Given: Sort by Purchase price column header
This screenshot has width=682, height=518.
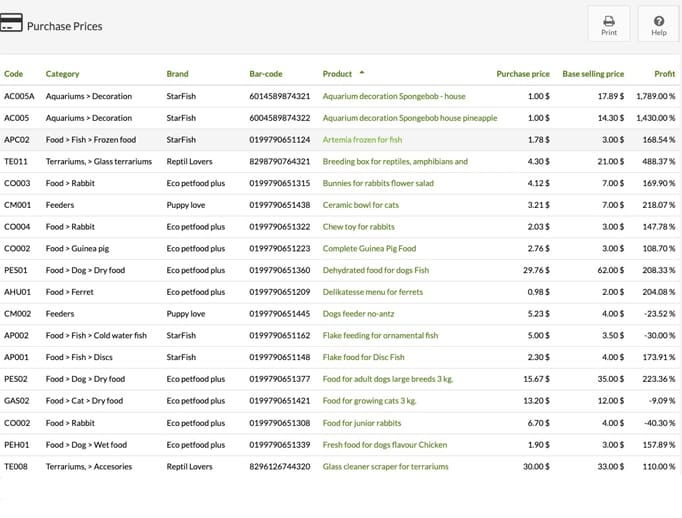Looking at the screenshot, I should click(523, 74).
